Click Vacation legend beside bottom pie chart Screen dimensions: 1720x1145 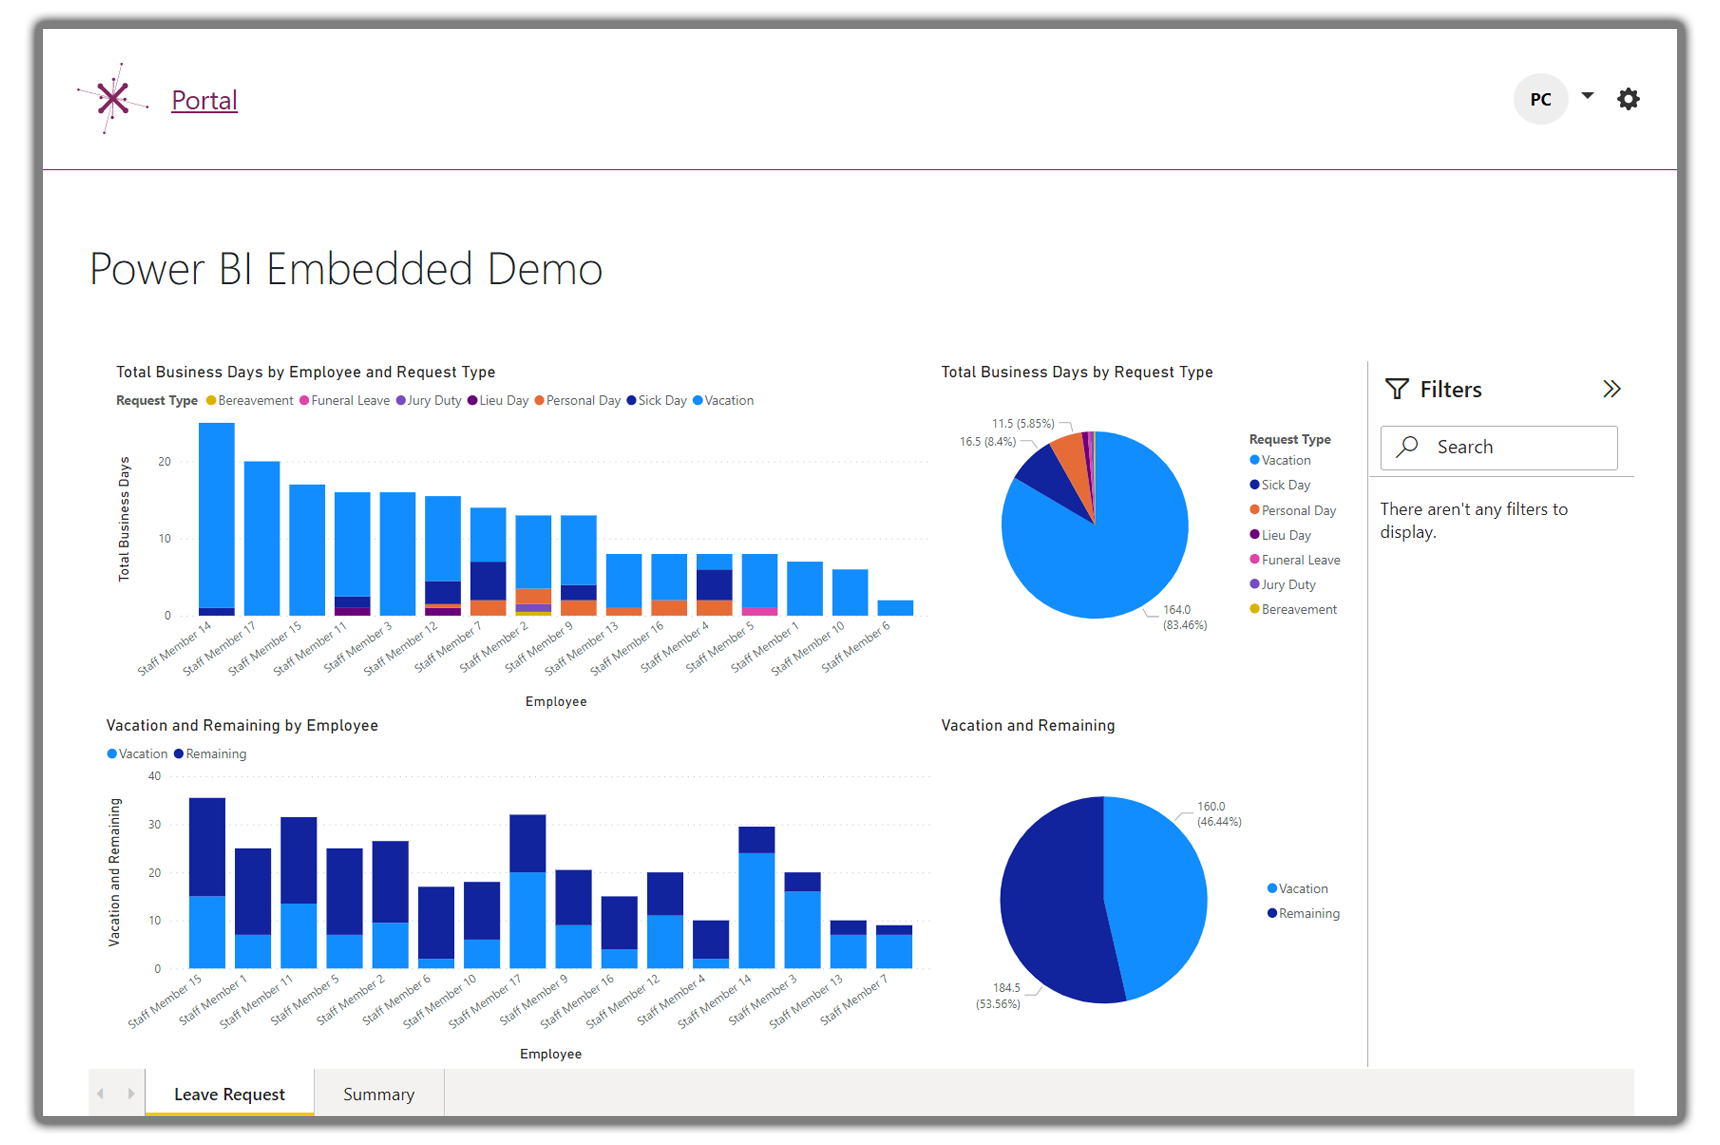(x=1297, y=889)
